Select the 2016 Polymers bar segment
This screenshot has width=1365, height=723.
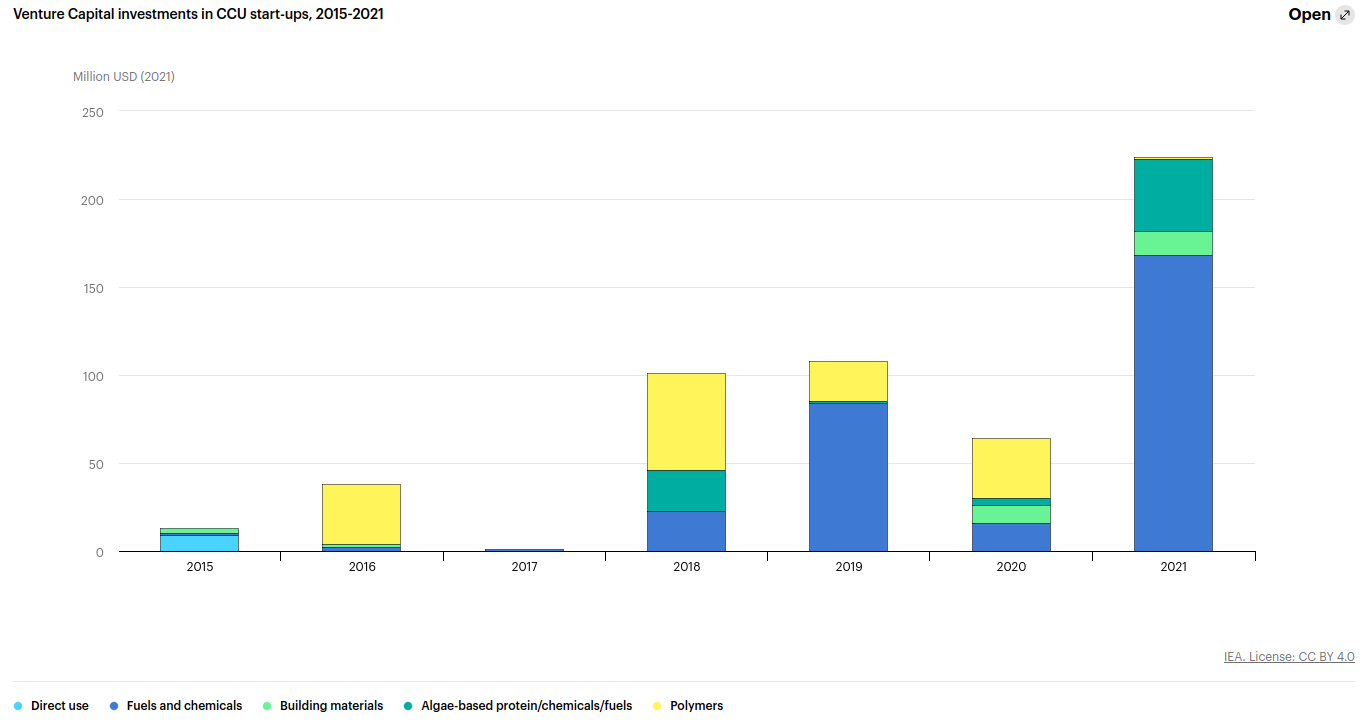coord(361,514)
